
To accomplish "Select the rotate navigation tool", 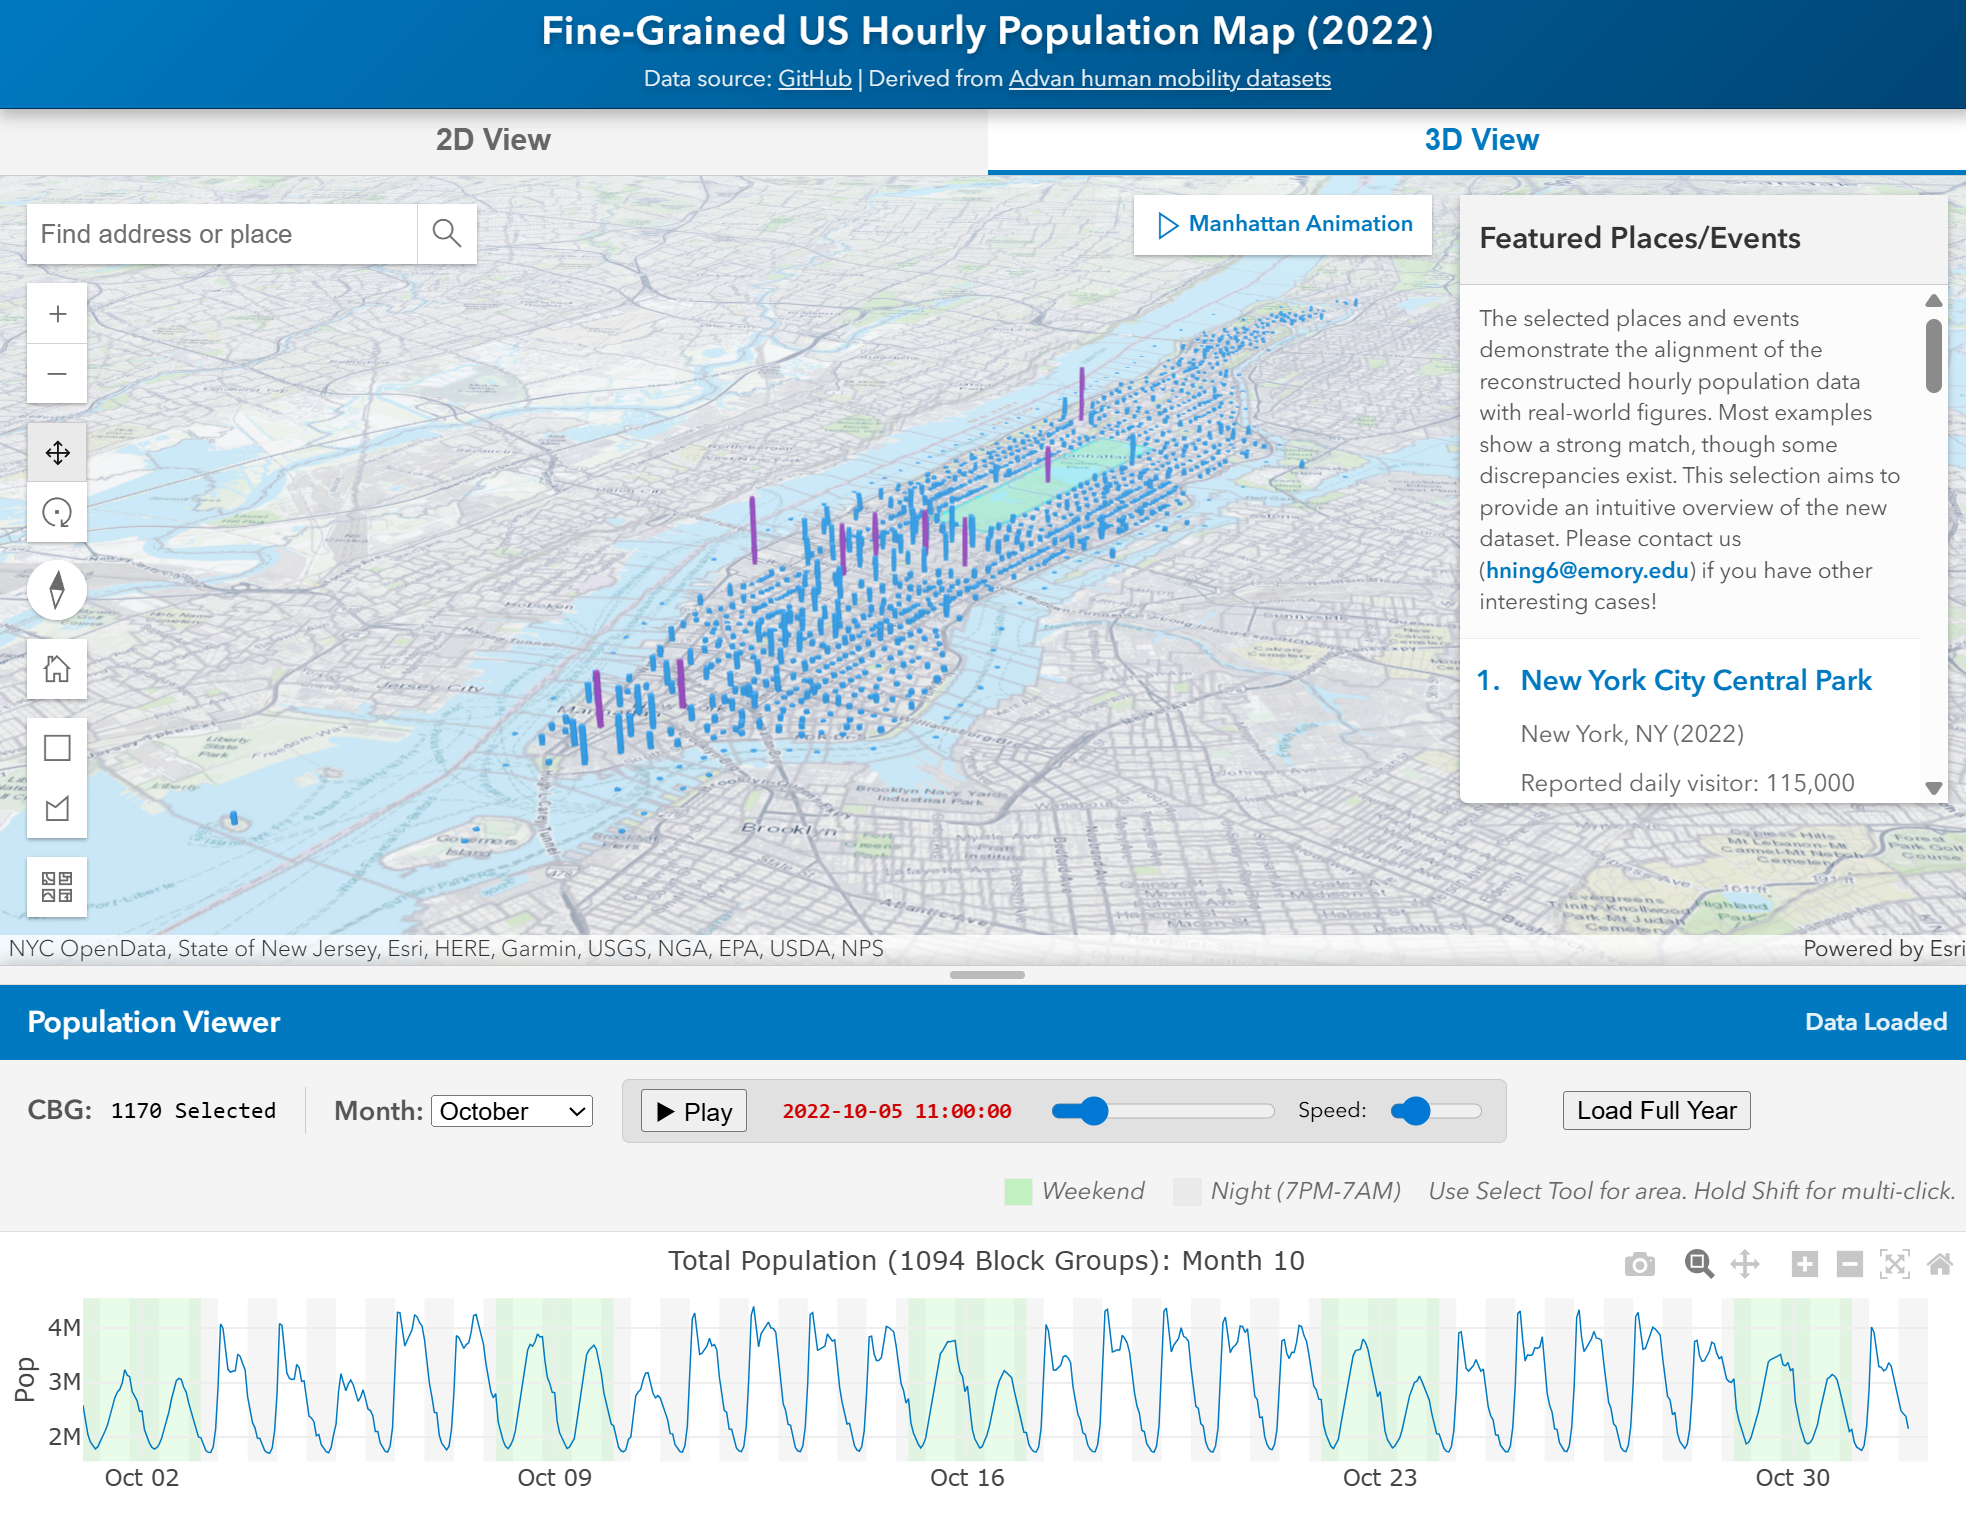I will [57, 513].
